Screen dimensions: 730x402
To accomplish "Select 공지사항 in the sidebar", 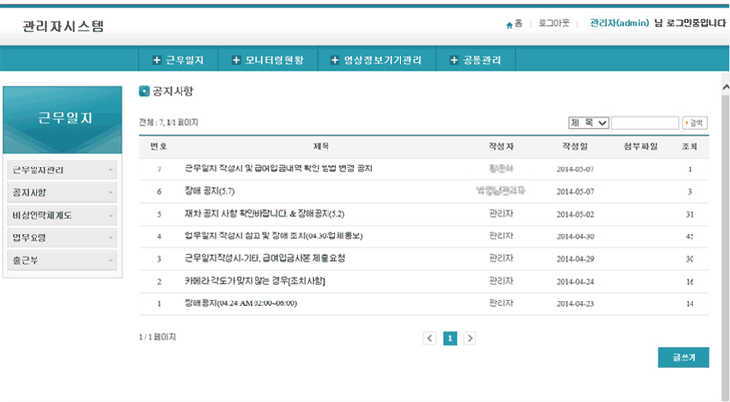I will point(62,192).
